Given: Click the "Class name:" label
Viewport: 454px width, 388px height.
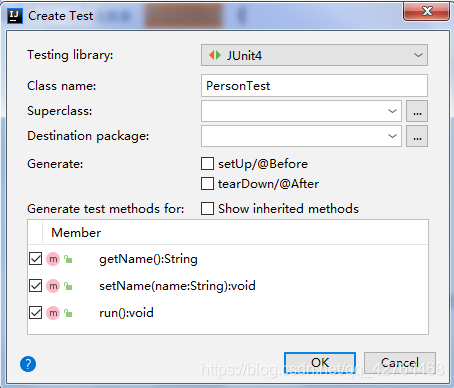Looking at the screenshot, I should [x=62, y=86].
